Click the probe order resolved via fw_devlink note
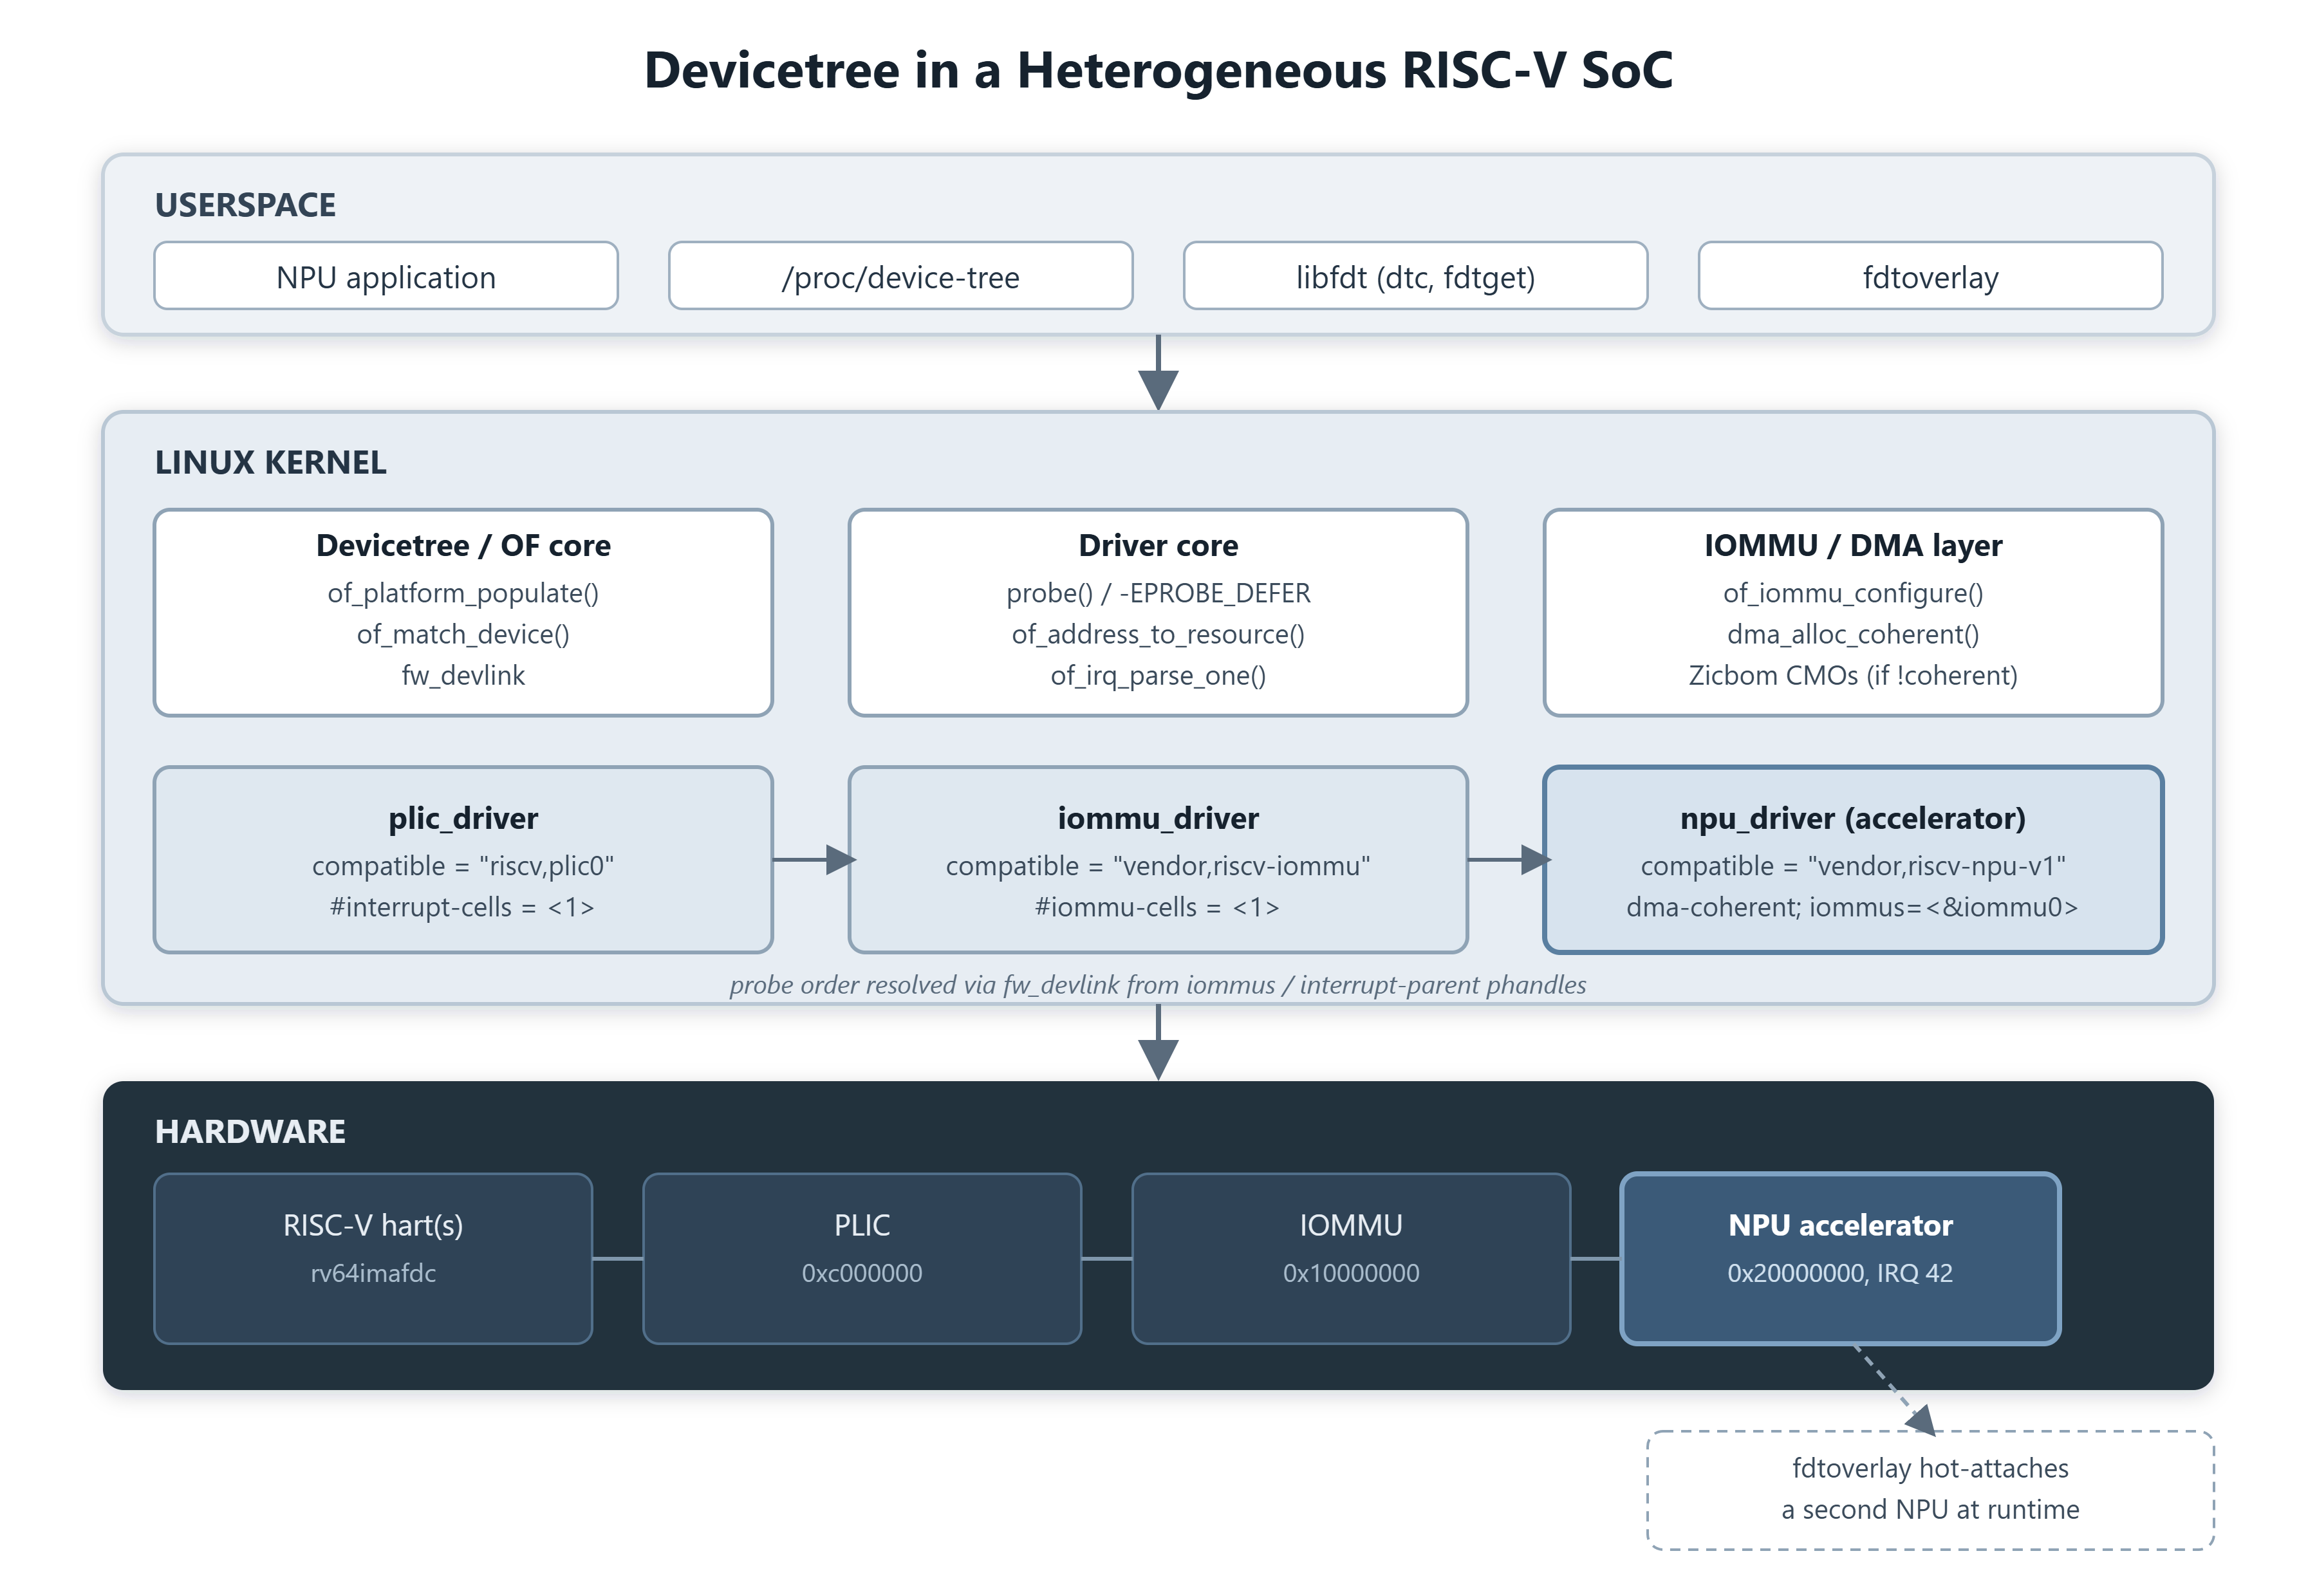Image resolution: width=2317 pixels, height=1596 pixels. [1158, 985]
